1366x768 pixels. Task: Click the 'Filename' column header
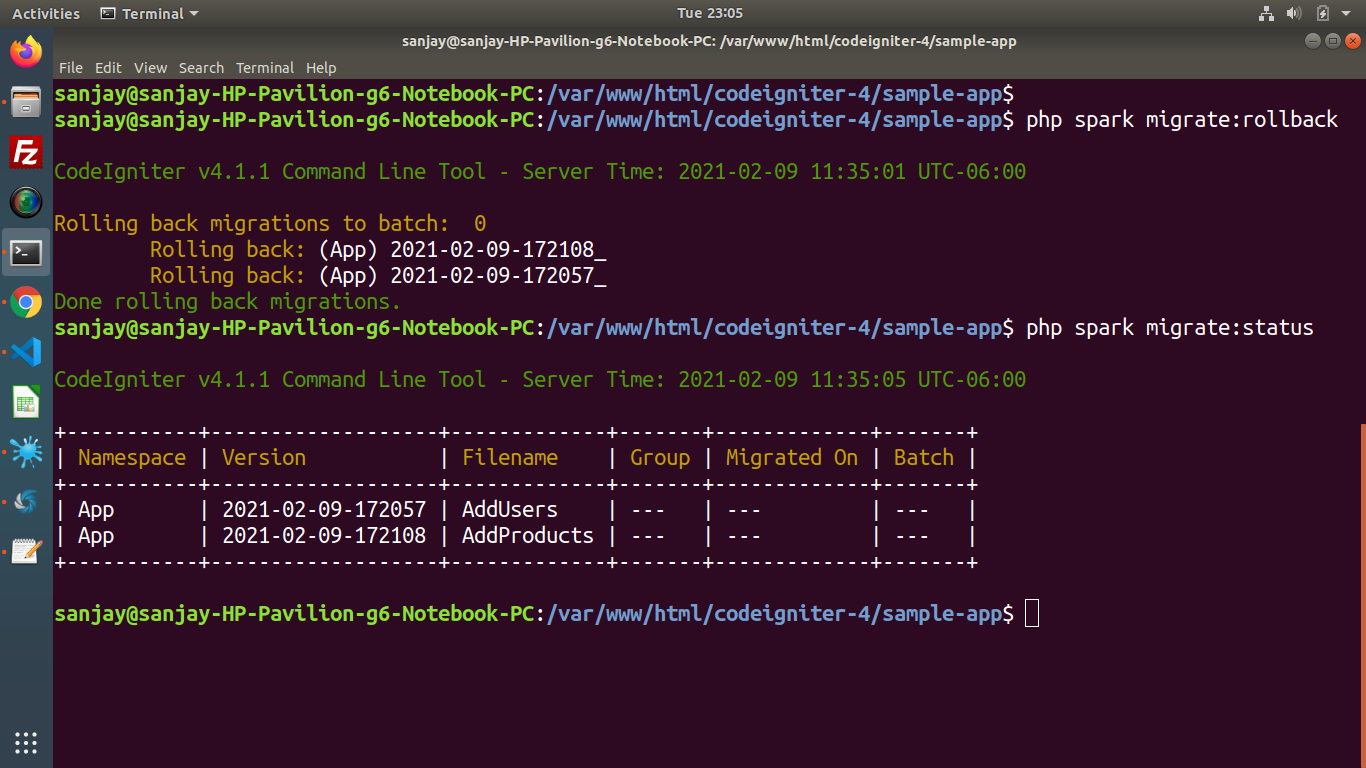pos(510,458)
